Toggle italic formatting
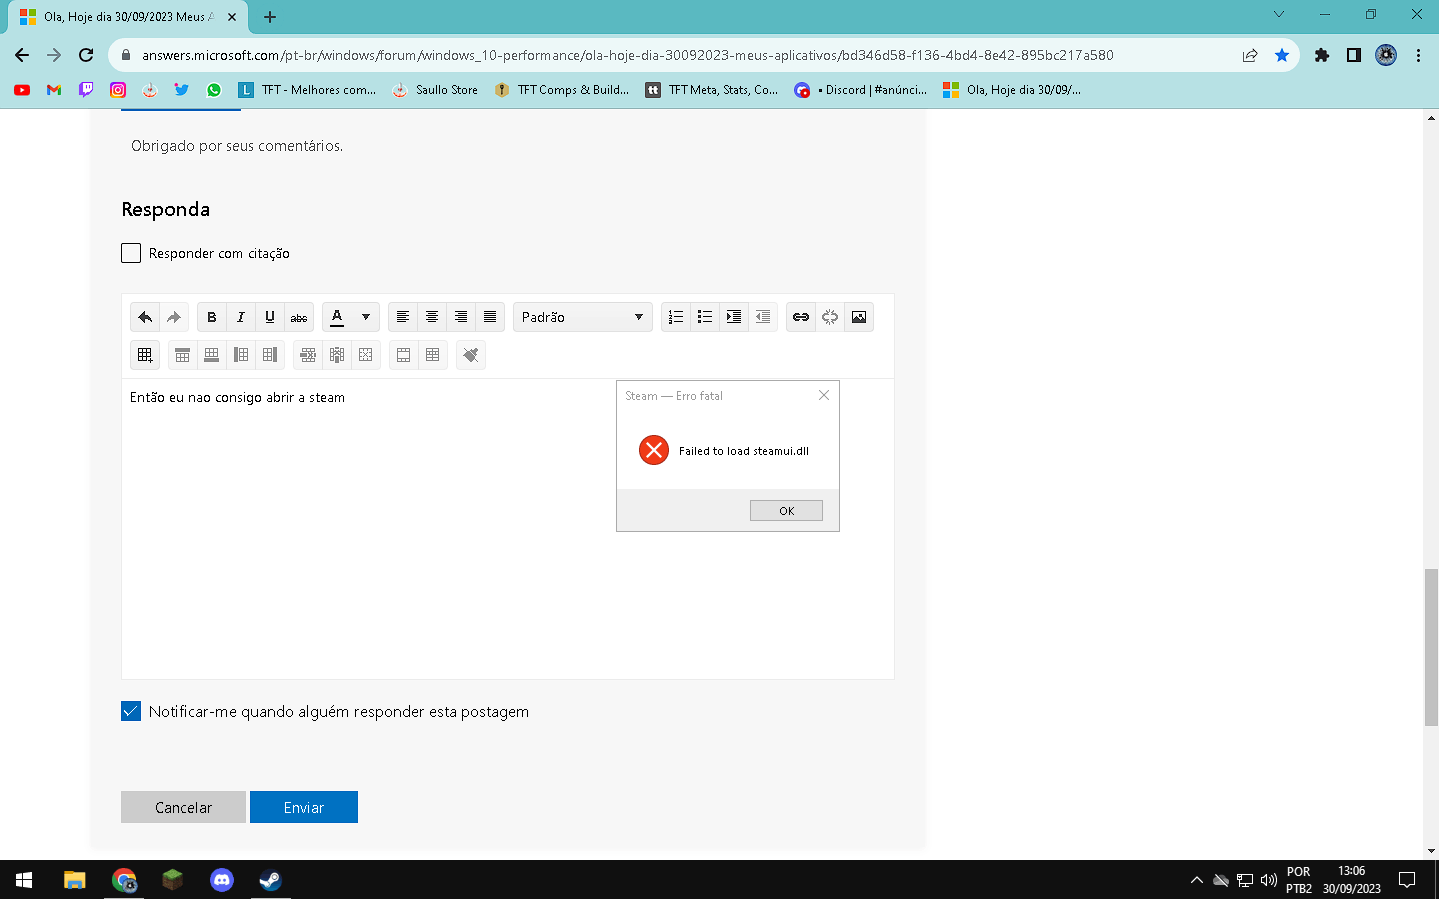Image resolution: width=1439 pixels, height=899 pixels. [x=241, y=317]
